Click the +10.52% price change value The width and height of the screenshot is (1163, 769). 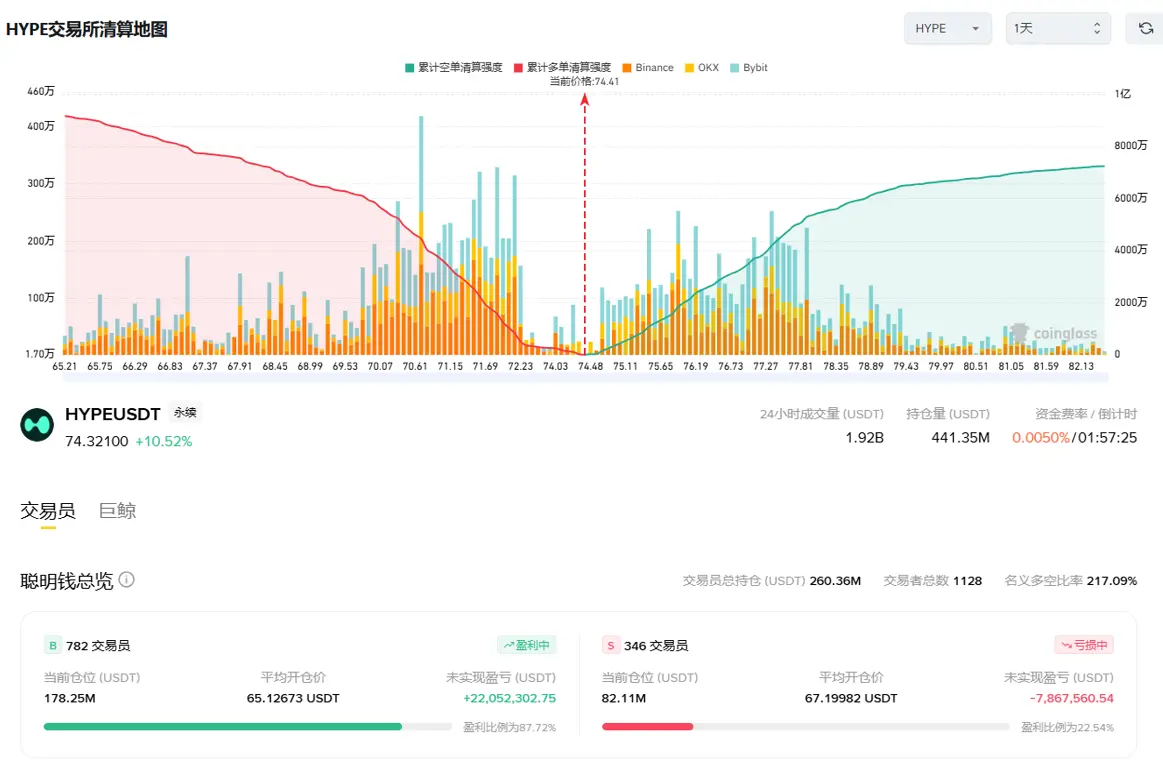(163, 441)
